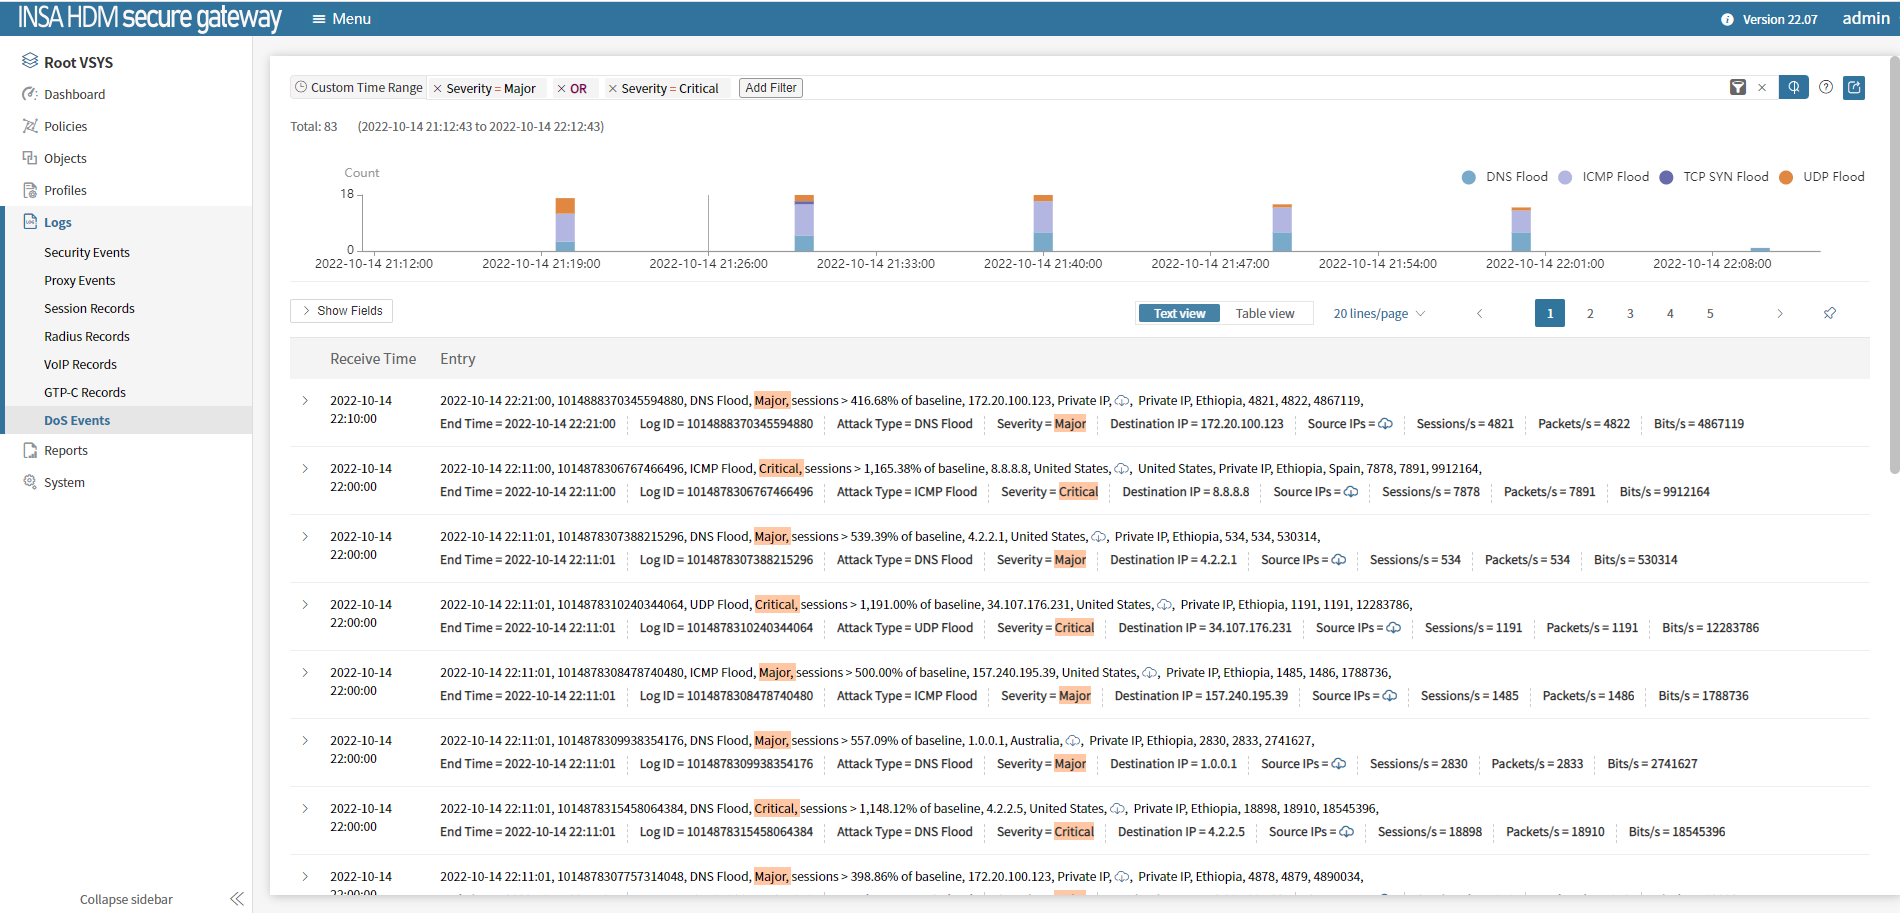Image resolution: width=1900 pixels, height=913 pixels.
Task: Click the TCP SYN Flood legend color dot
Action: [1666, 178]
